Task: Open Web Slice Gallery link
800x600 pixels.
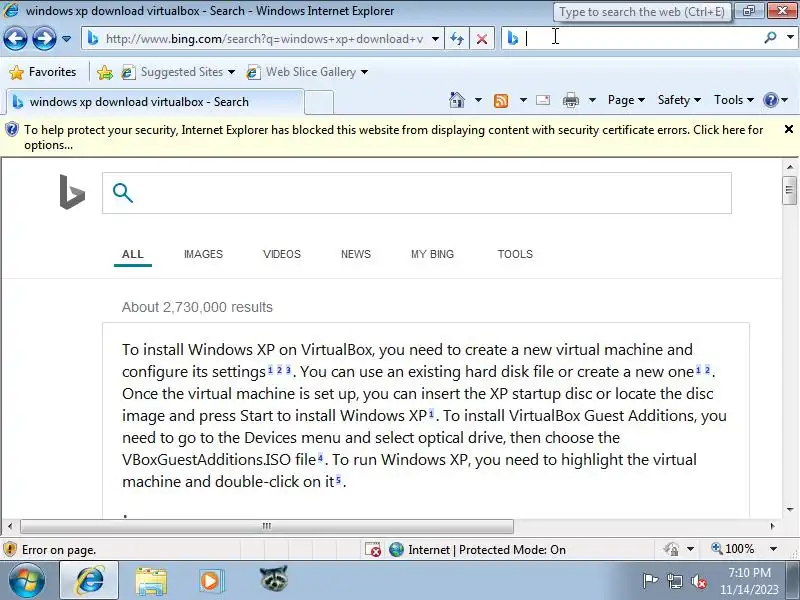Action: pos(301,72)
